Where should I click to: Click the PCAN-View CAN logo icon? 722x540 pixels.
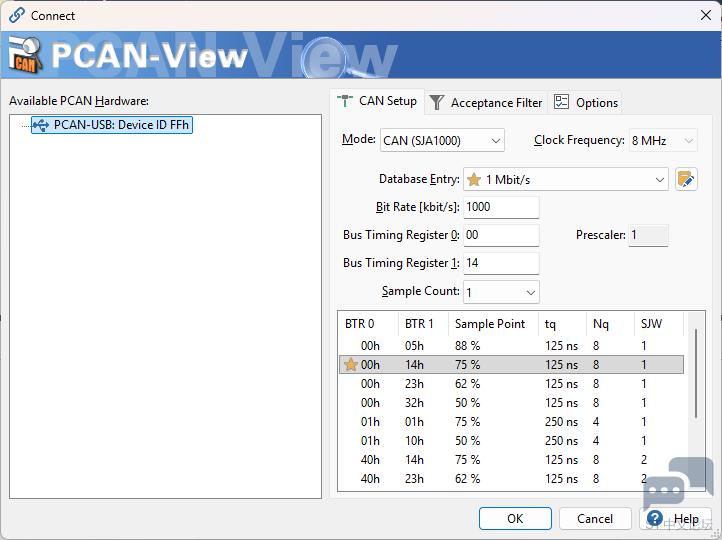25,55
